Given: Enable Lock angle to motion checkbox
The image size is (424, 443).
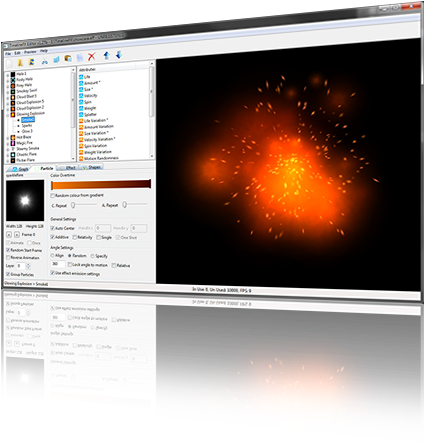Looking at the screenshot, I should [70, 265].
